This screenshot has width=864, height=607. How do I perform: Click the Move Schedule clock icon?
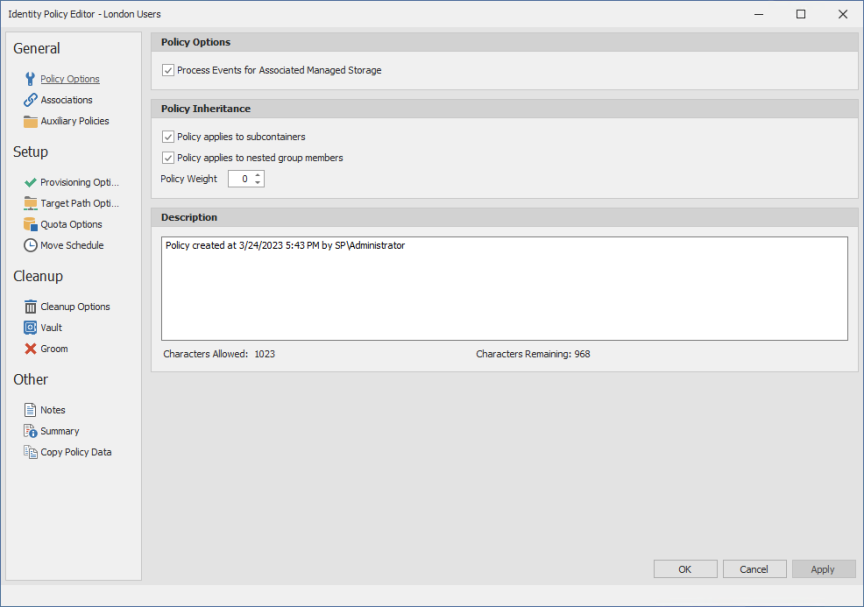tap(30, 245)
